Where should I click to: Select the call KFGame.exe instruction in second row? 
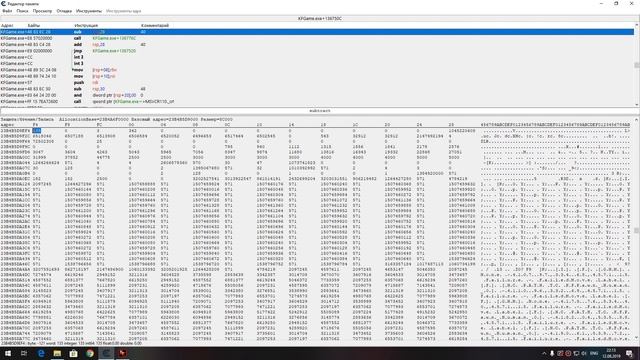click(x=317, y=38)
